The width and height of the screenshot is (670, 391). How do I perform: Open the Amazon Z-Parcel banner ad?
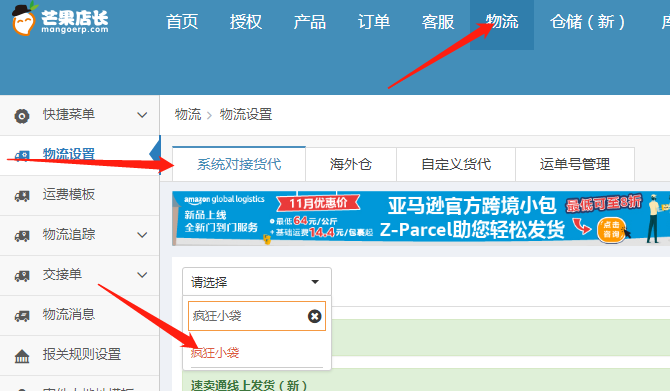[421, 218]
